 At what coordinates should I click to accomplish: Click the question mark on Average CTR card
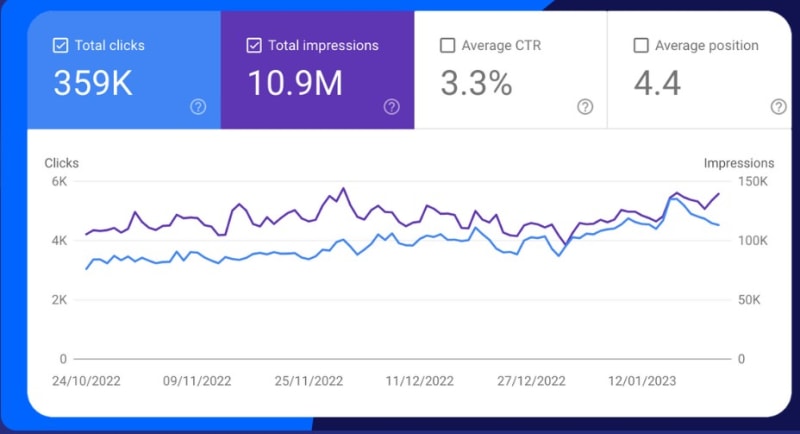585,107
